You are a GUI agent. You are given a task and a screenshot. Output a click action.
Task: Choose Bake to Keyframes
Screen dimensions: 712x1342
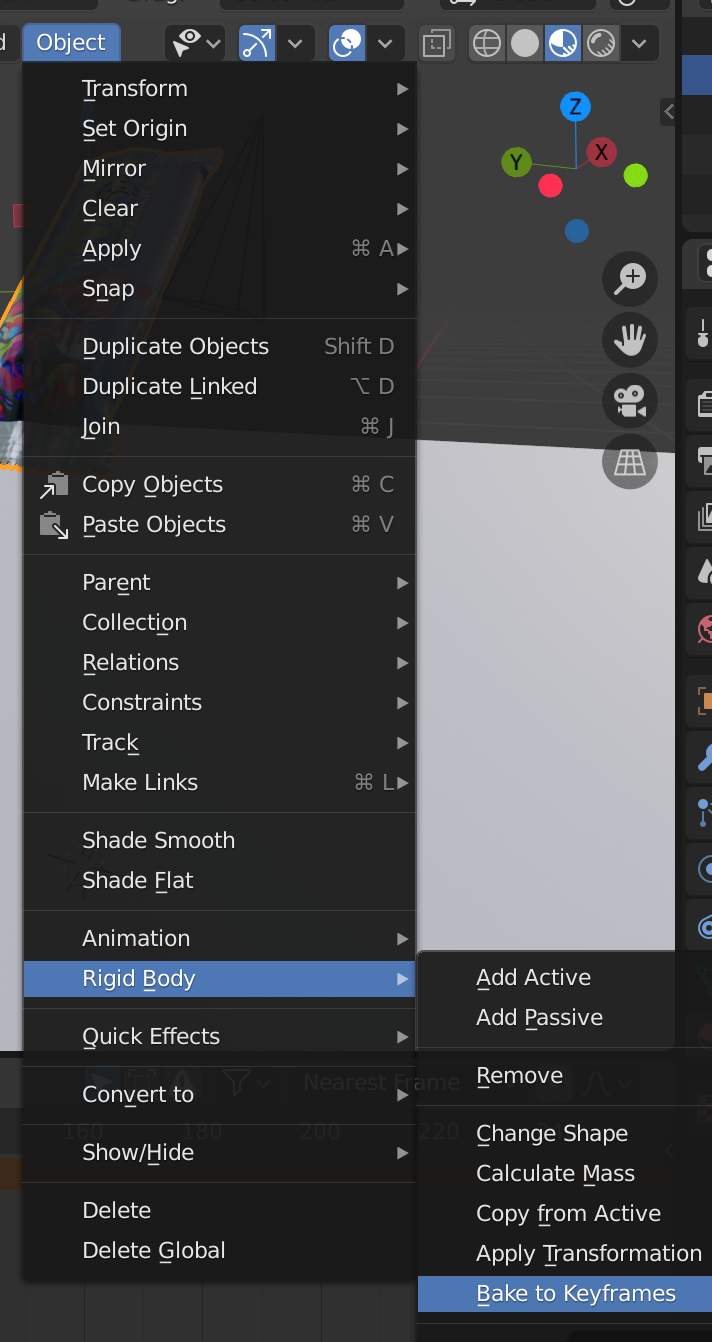[x=576, y=1294]
